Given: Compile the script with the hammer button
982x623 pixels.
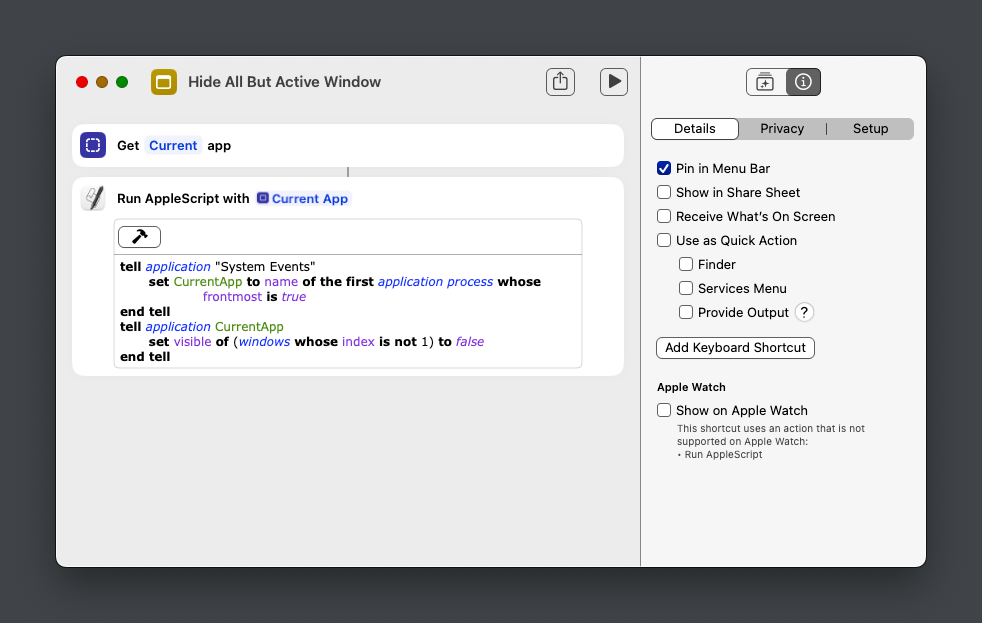Looking at the screenshot, I should click(139, 237).
